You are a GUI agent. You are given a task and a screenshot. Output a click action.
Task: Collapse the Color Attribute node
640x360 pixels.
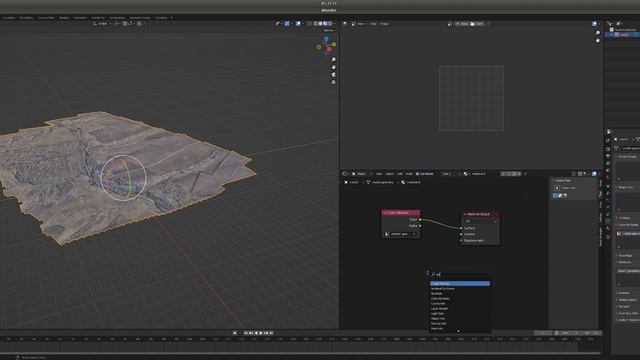point(385,213)
